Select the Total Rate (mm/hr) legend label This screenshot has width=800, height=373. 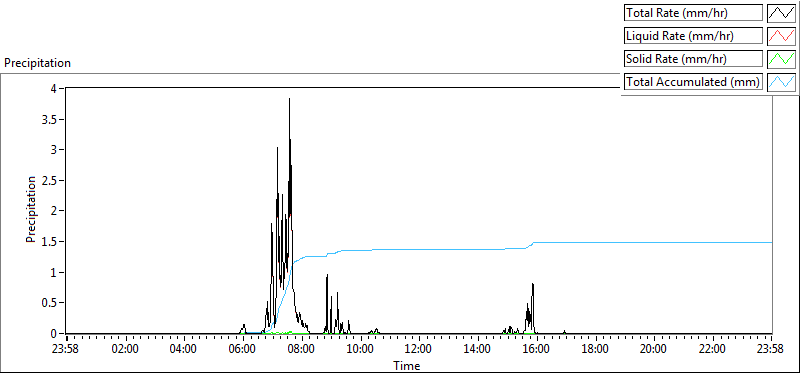693,13
